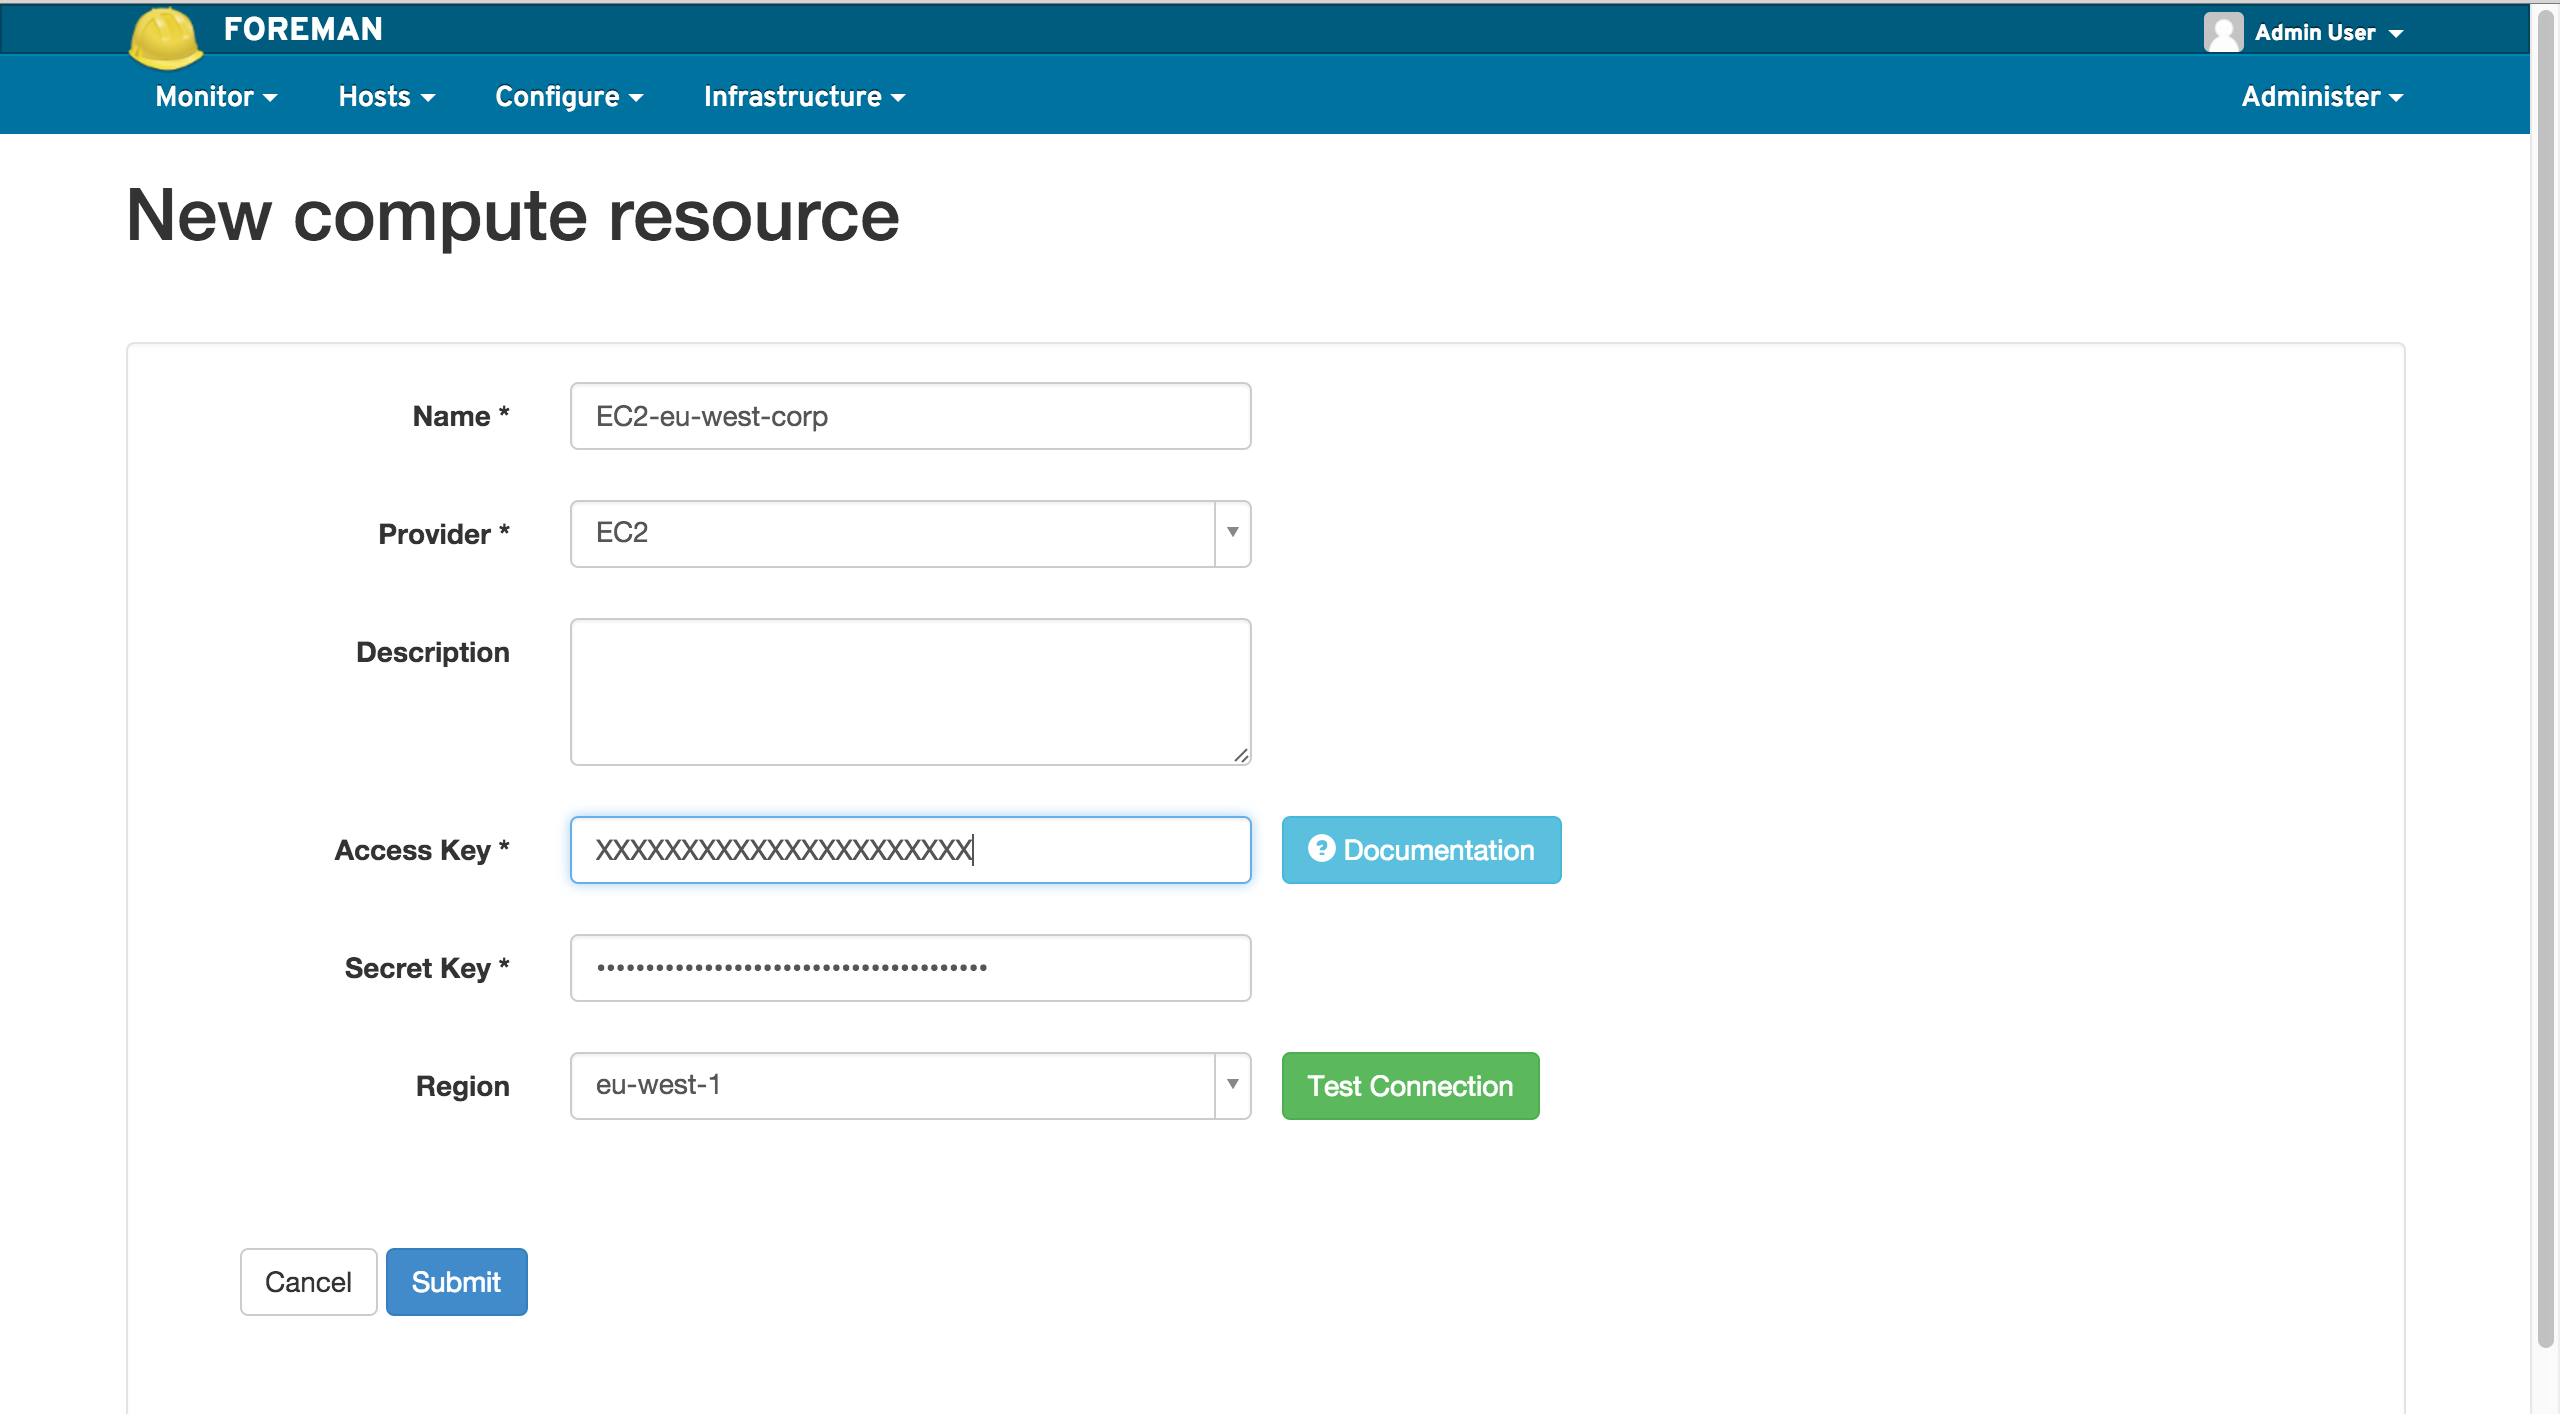Click the Provider dropdown arrow

click(1232, 533)
